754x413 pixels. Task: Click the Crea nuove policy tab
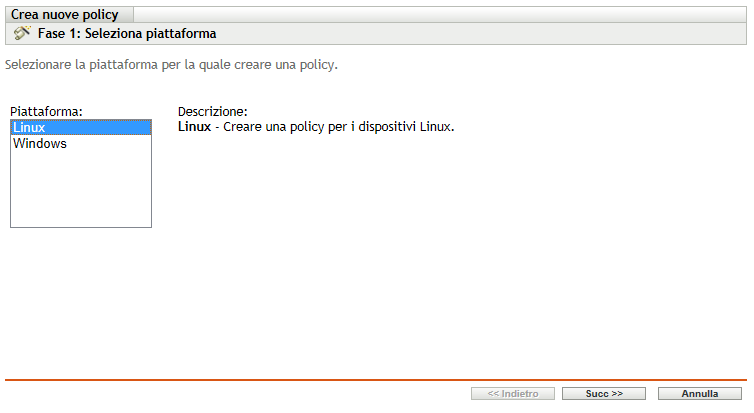(x=64, y=15)
